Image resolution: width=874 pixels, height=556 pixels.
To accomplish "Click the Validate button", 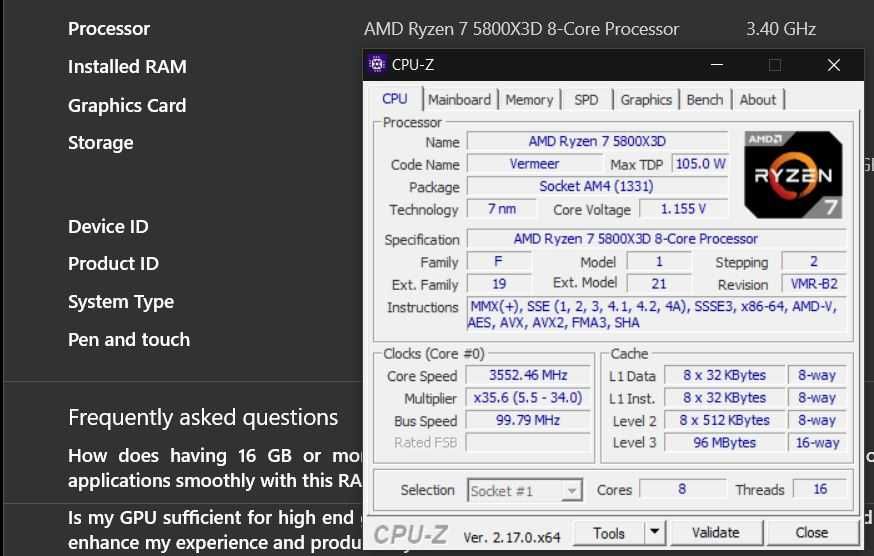I will 716,533.
